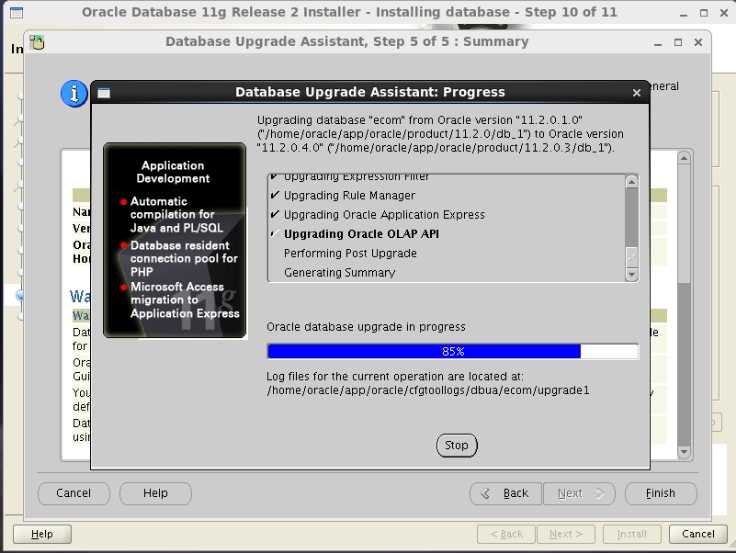This screenshot has height=554, width=736.
Task: Select the Upgrading Rule Manager step
Action: 349,195
